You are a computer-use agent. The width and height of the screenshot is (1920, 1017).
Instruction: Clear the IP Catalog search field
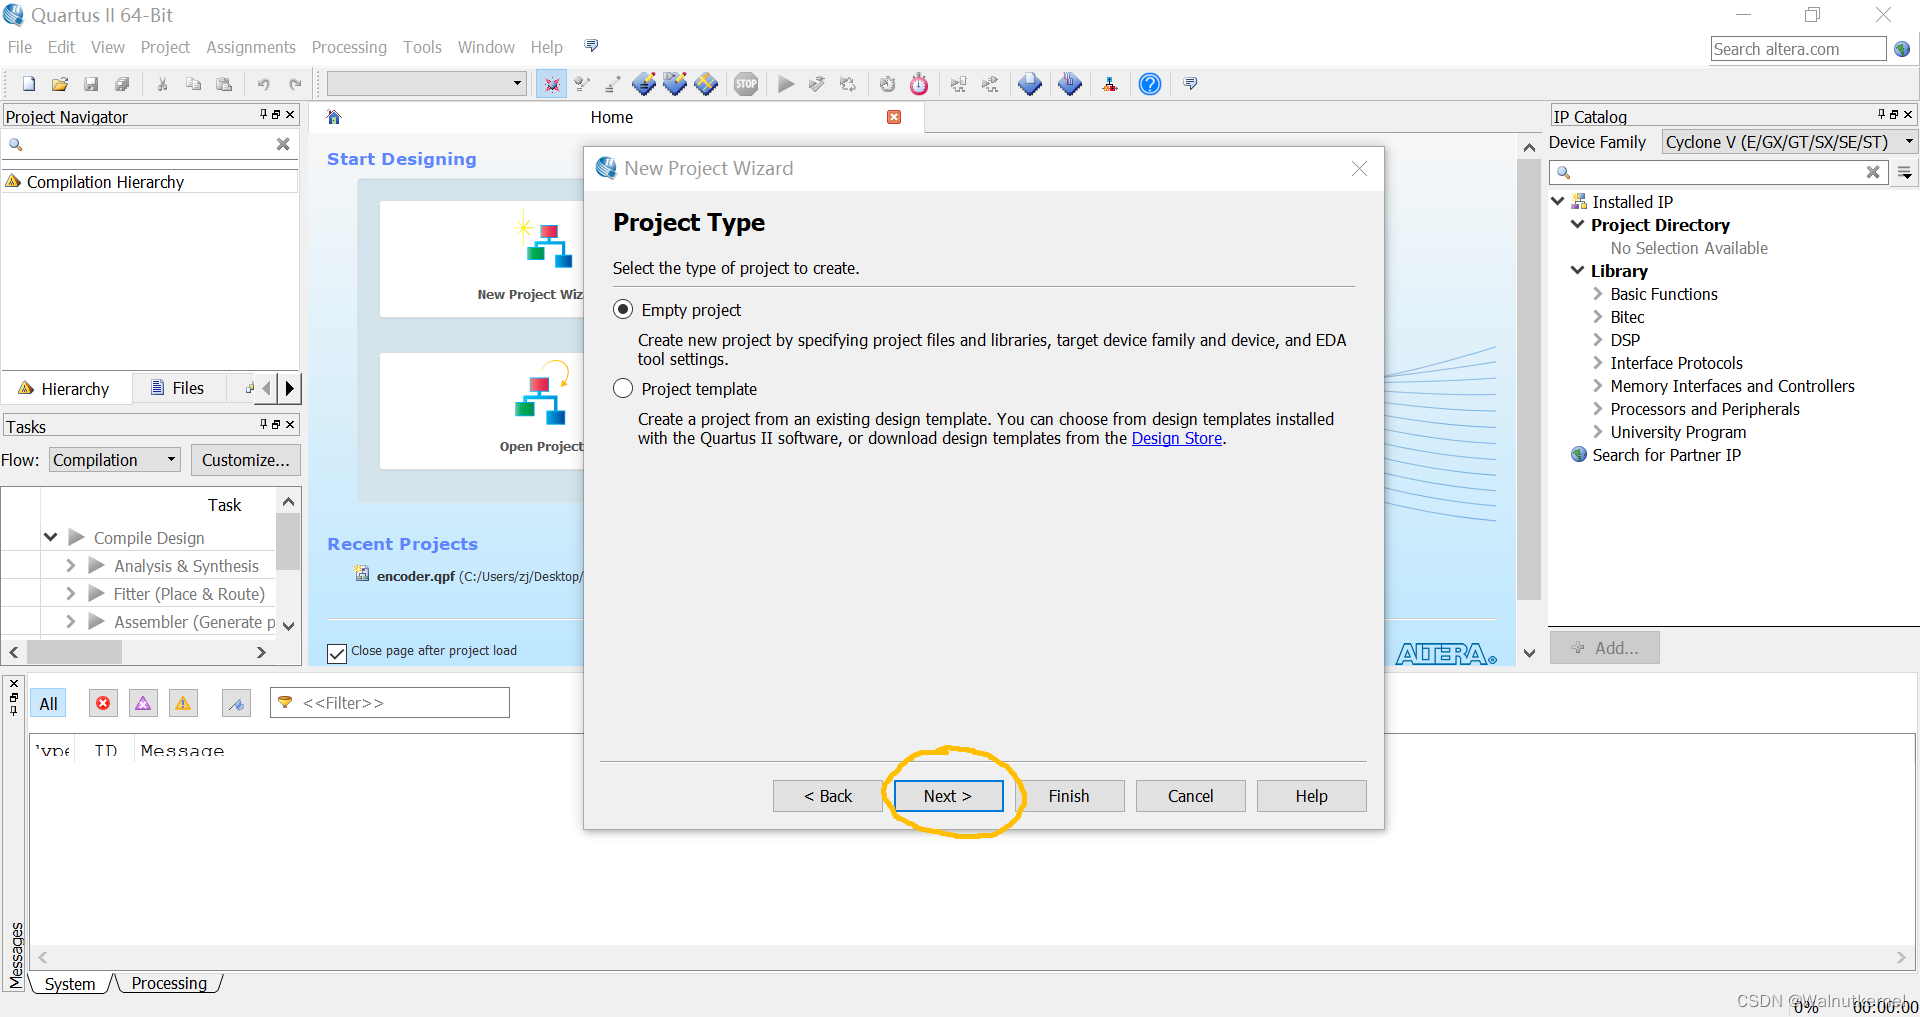click(x=1873, y=172)
